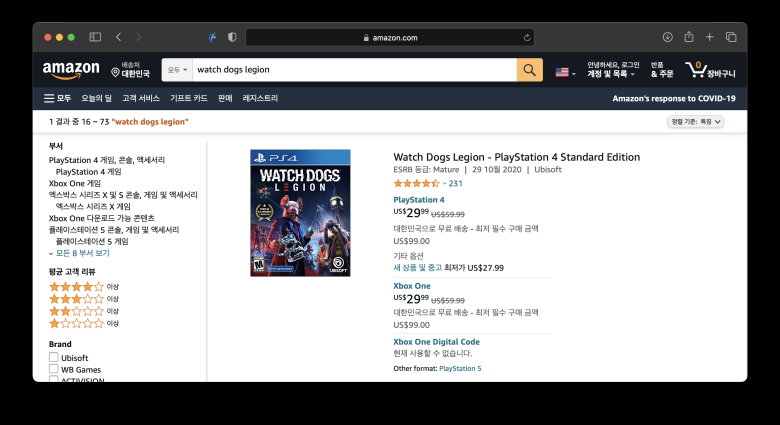Select Xbox One 다운로드 가능 콘텐츠 department
Viewport: 780px width, 425px height.
click(x=101, y=218)
